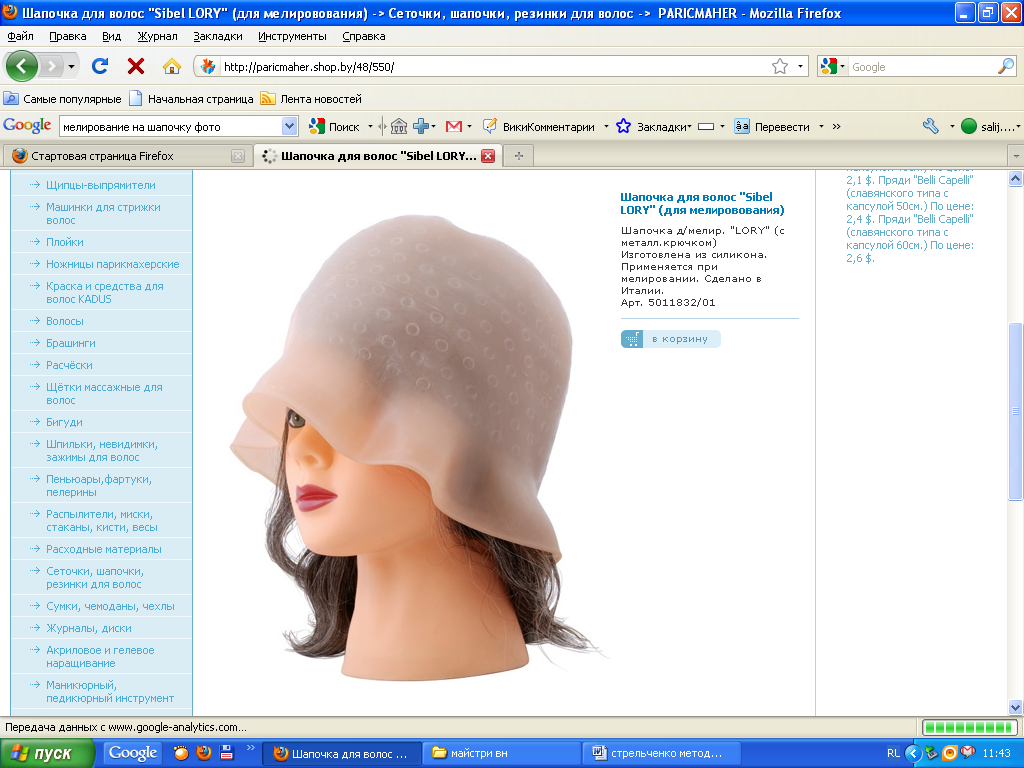
Task: Open Щипцы-выпрямители category
Action: 101,185
